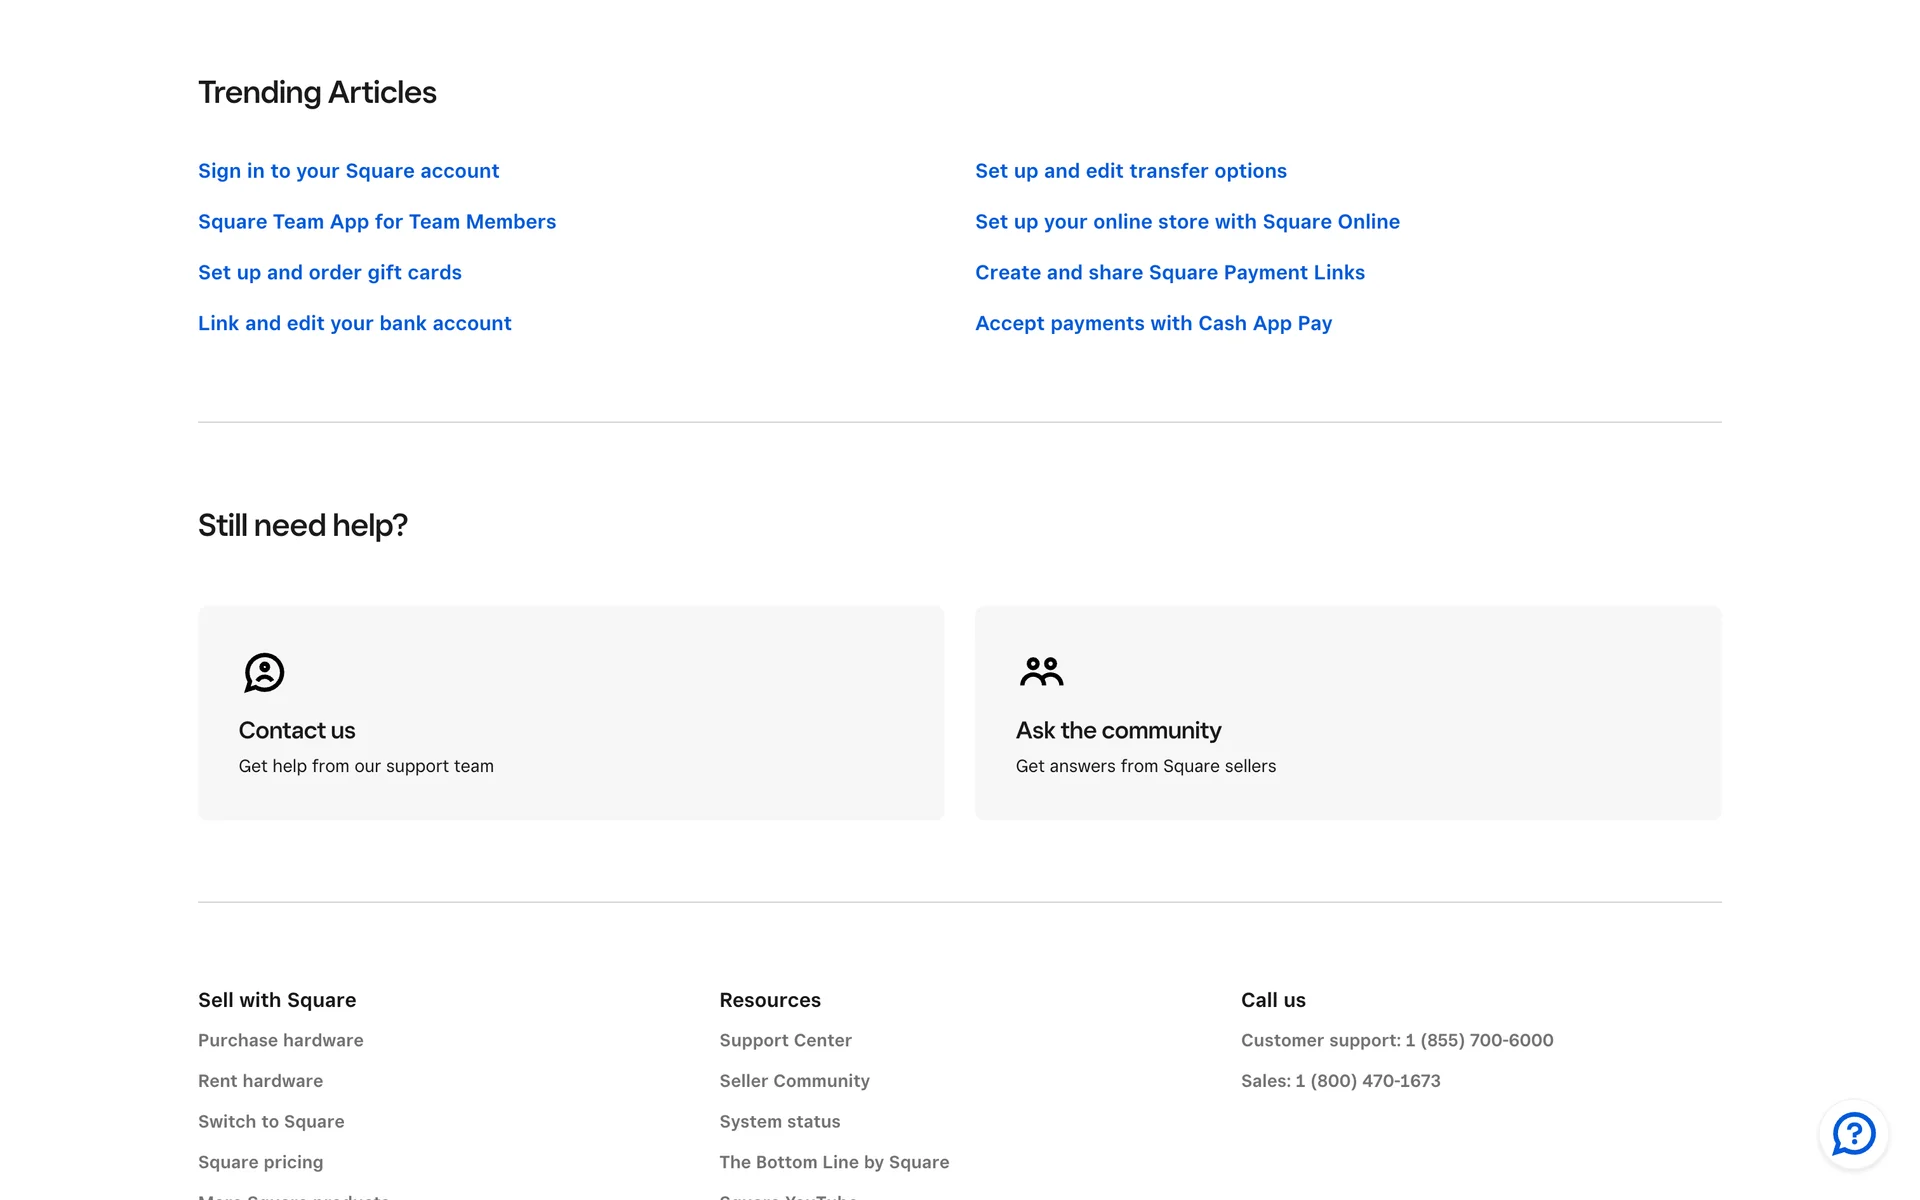Visit Seller Community footer link
Image resolution: width=1920 pixels, height=1200 pixels.
click(794, 1081)
